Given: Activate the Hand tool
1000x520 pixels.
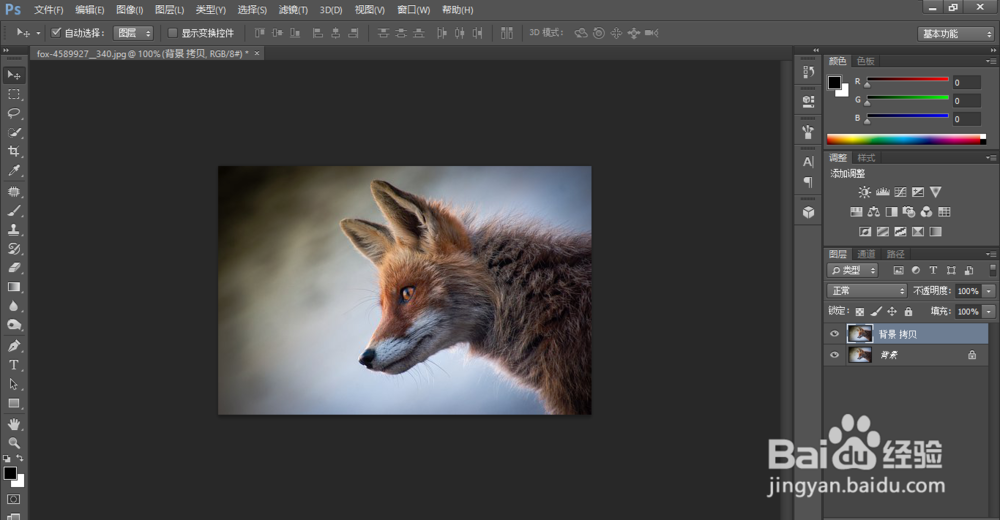Looking at the screenshot, I should click(14, 424).
